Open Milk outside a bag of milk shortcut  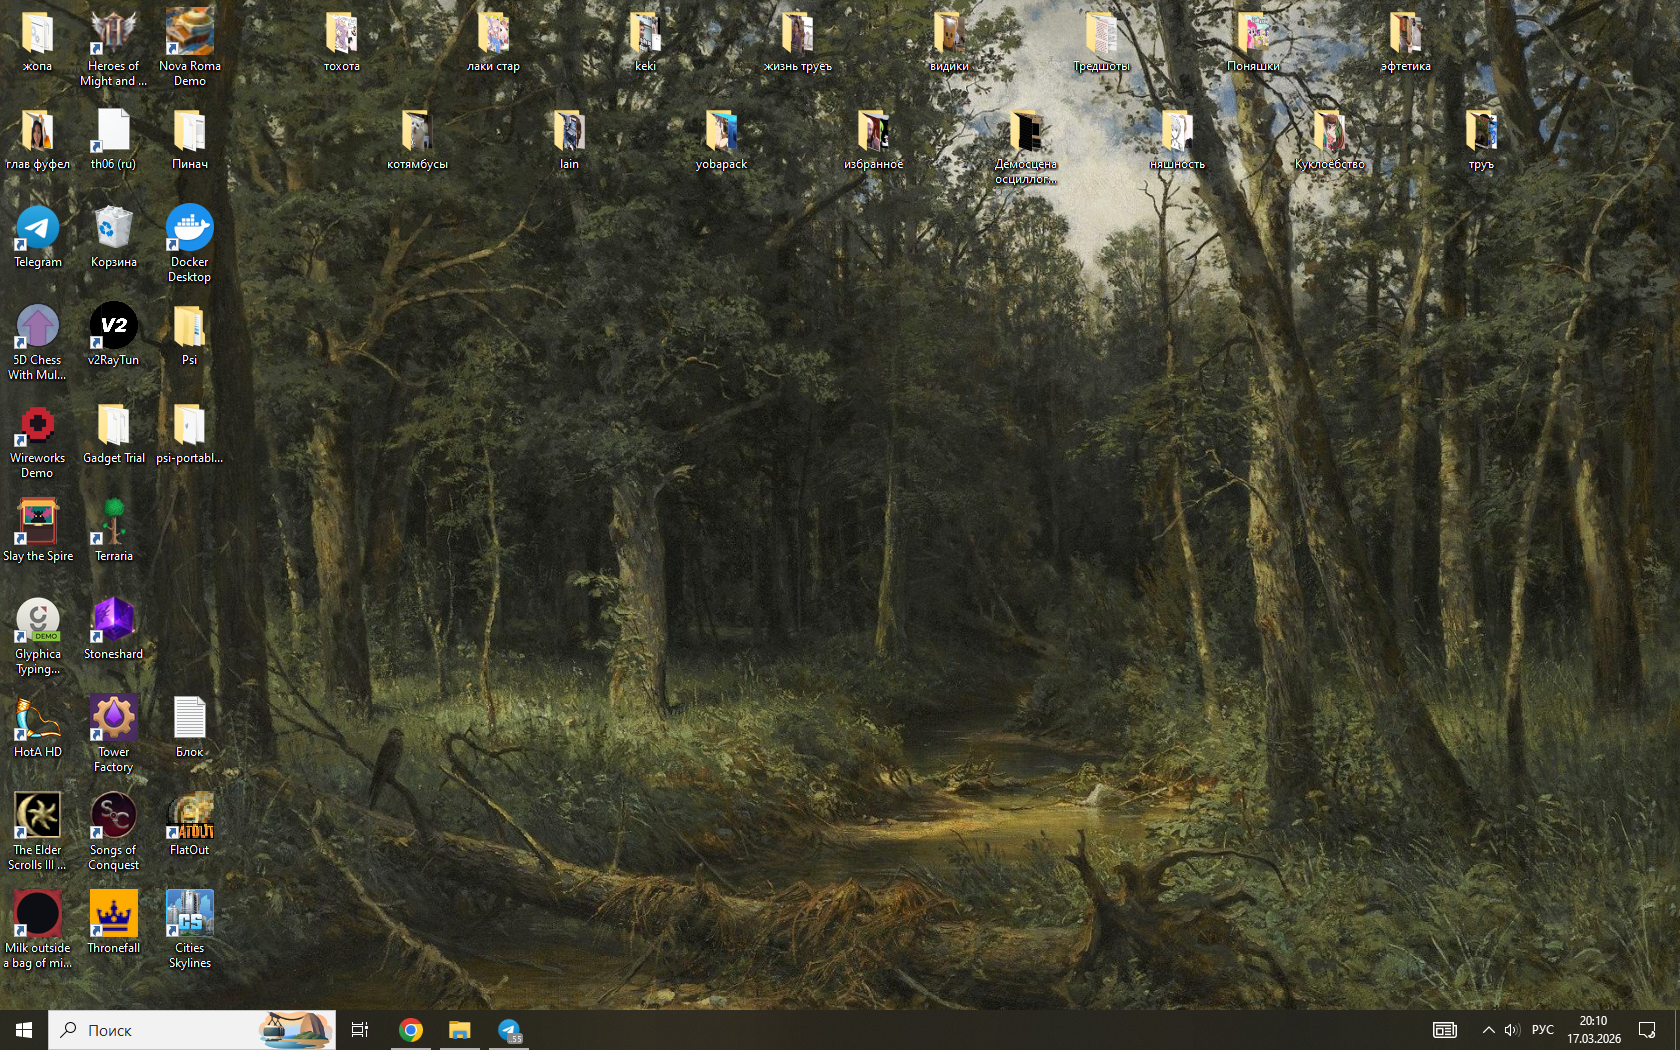click(x=38, y=930)
